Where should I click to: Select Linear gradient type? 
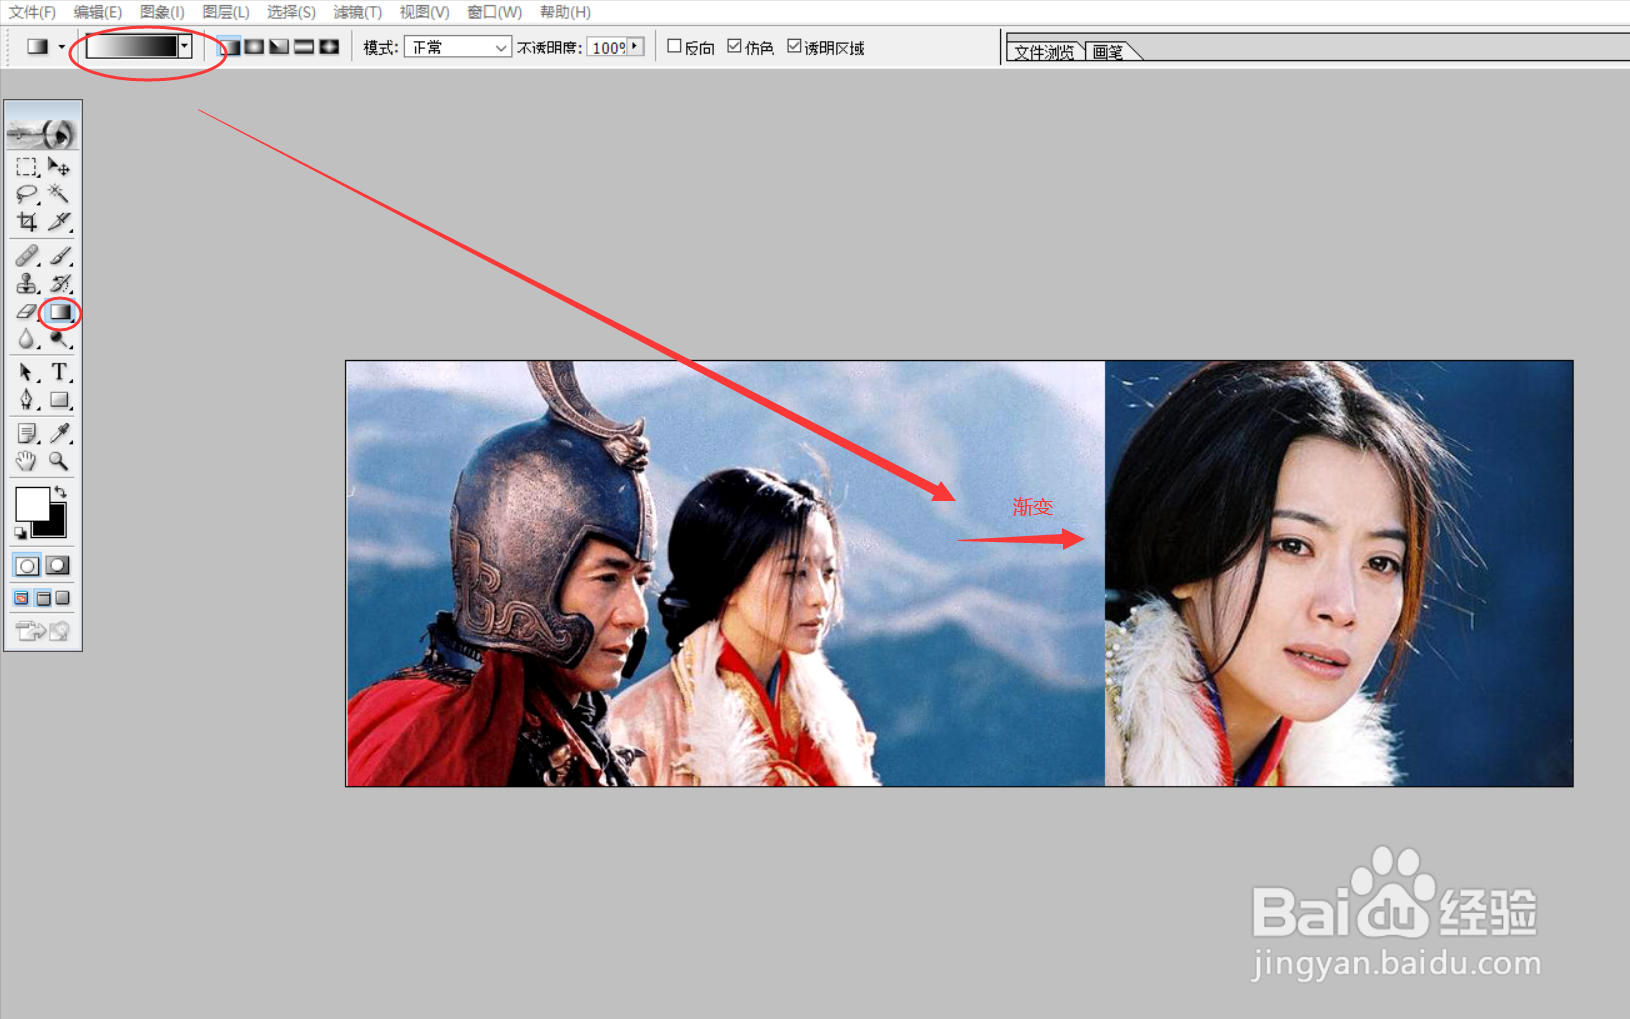point(230,47)
